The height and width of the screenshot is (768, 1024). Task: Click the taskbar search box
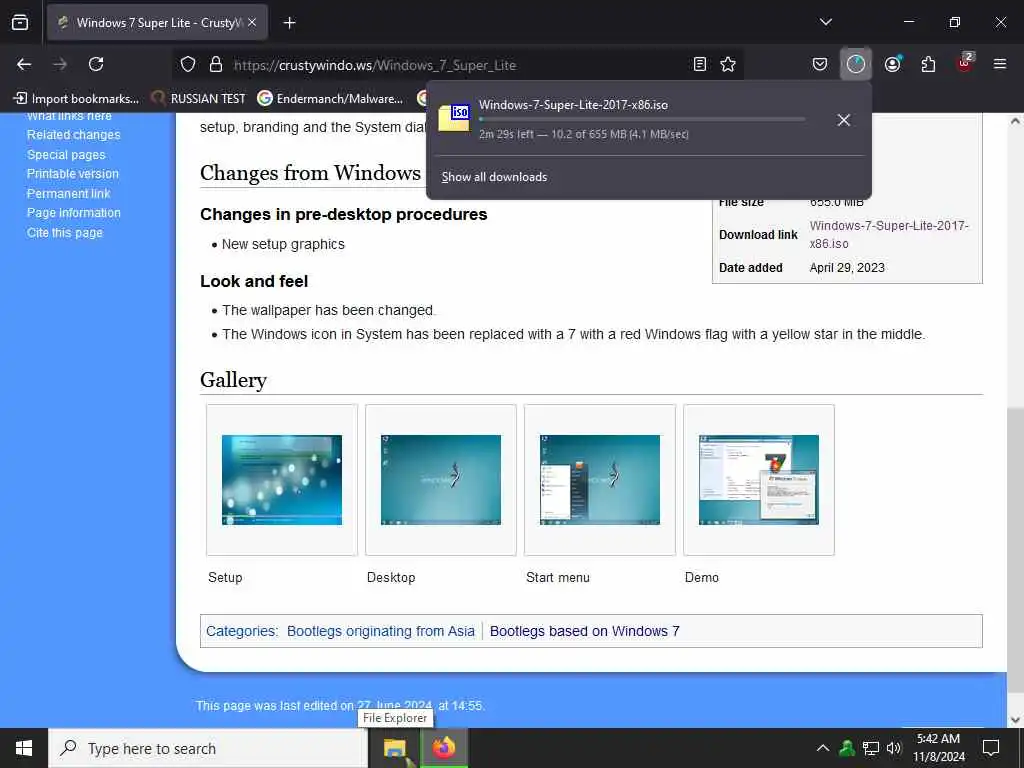[208, 748]
